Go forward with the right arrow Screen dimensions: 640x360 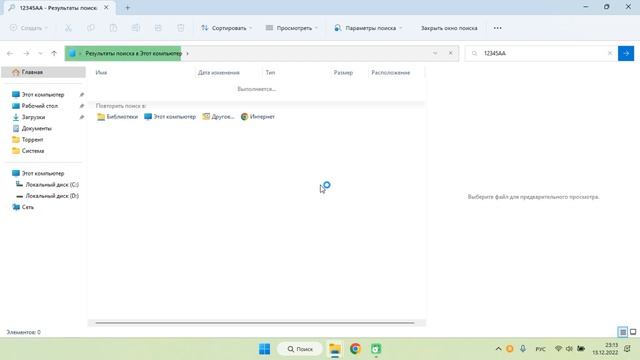click(x=26, y=53)
